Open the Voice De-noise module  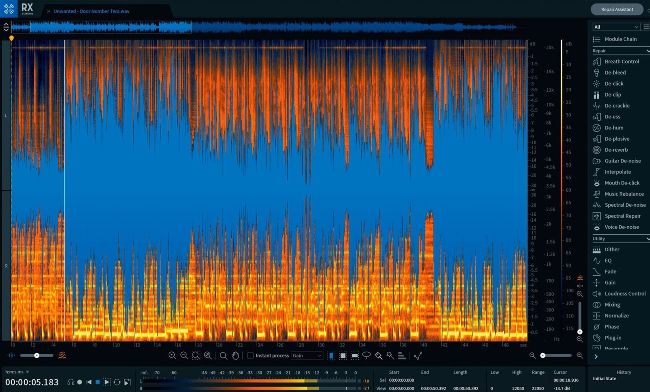(621, 227)
